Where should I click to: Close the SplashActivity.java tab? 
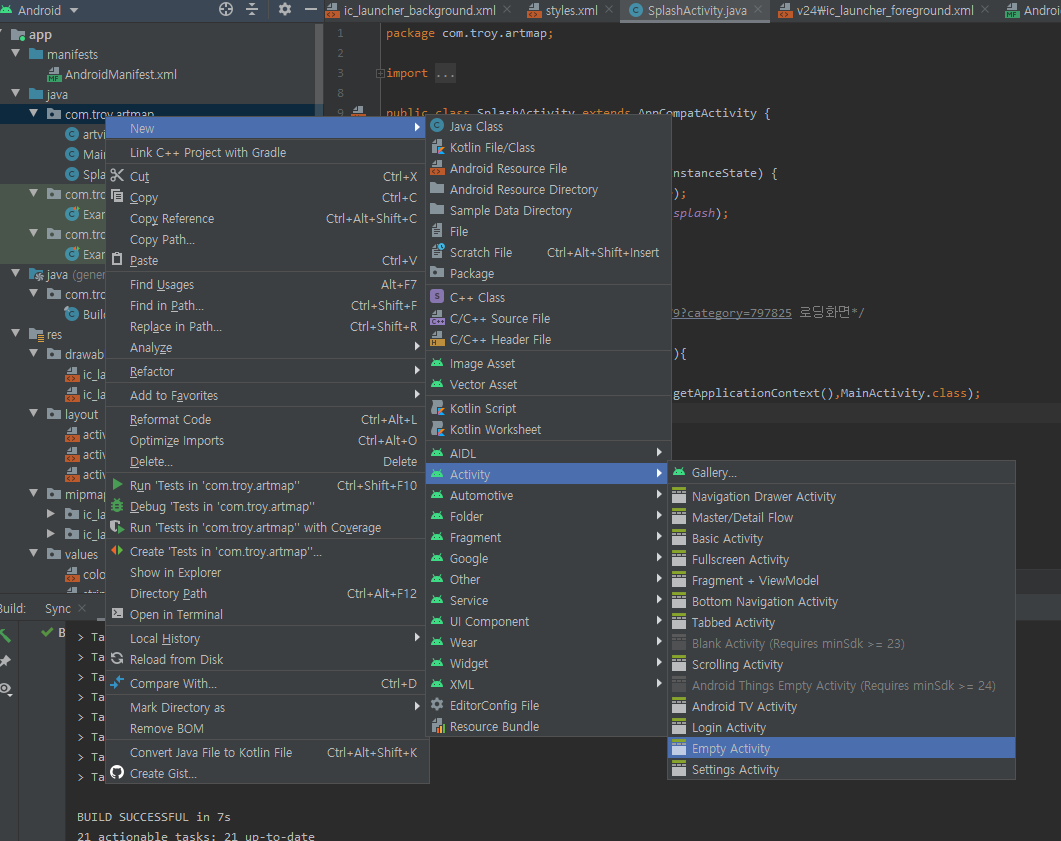(x=759, y=9)
